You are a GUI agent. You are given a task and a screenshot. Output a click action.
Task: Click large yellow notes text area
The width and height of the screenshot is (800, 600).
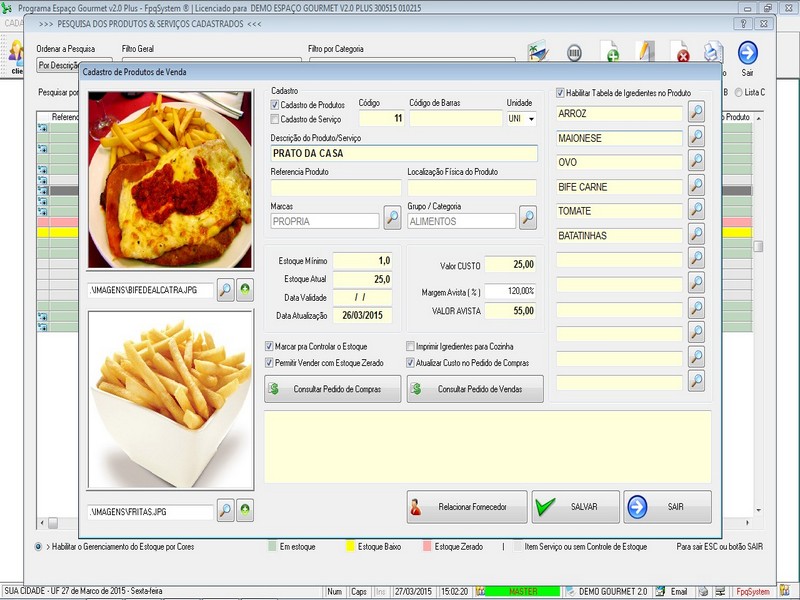(x=488, y=447)
